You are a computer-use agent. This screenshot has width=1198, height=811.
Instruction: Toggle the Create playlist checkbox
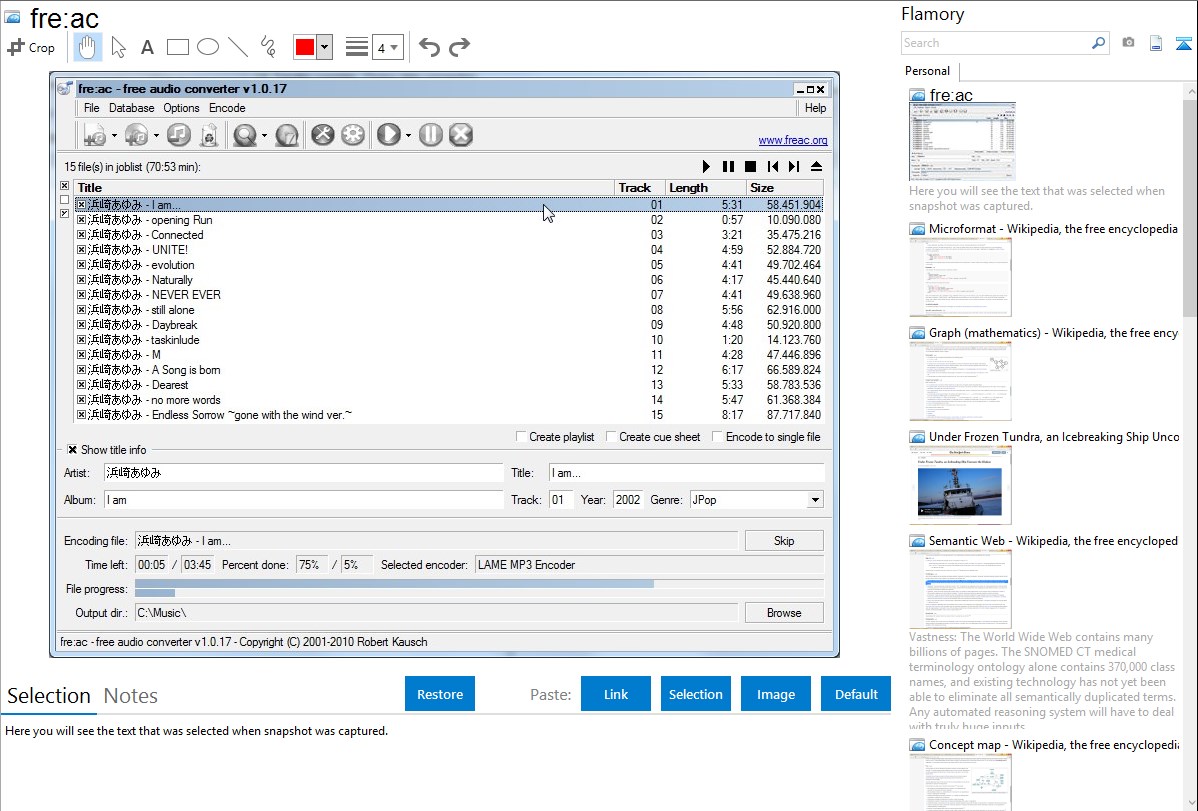[522, 437]
